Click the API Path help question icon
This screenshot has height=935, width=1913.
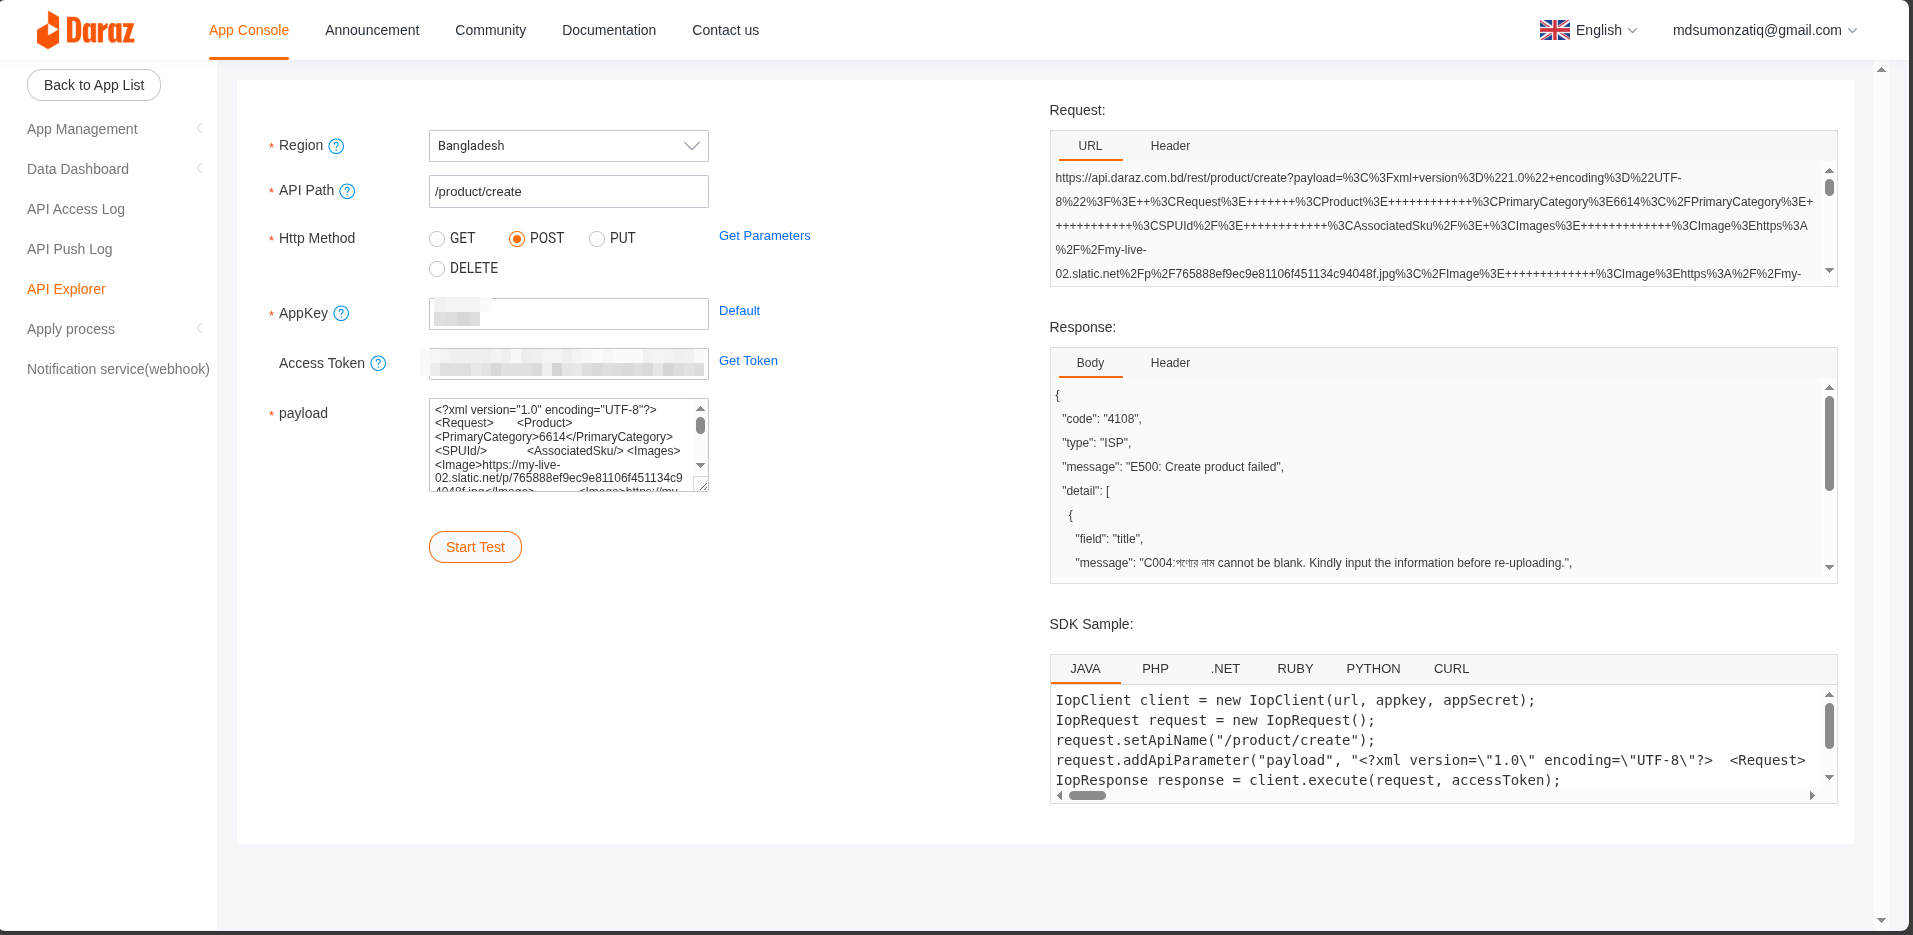(347, 191)
